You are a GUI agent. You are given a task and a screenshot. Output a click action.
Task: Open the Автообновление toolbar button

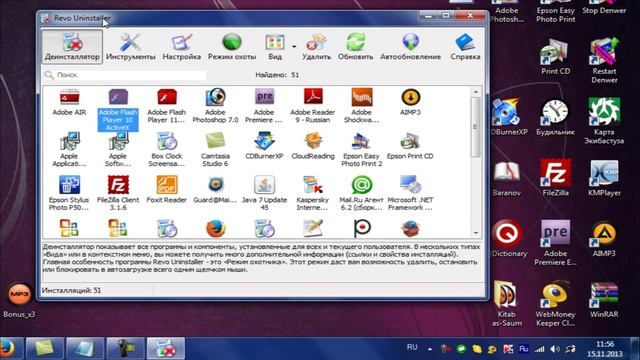410,47
